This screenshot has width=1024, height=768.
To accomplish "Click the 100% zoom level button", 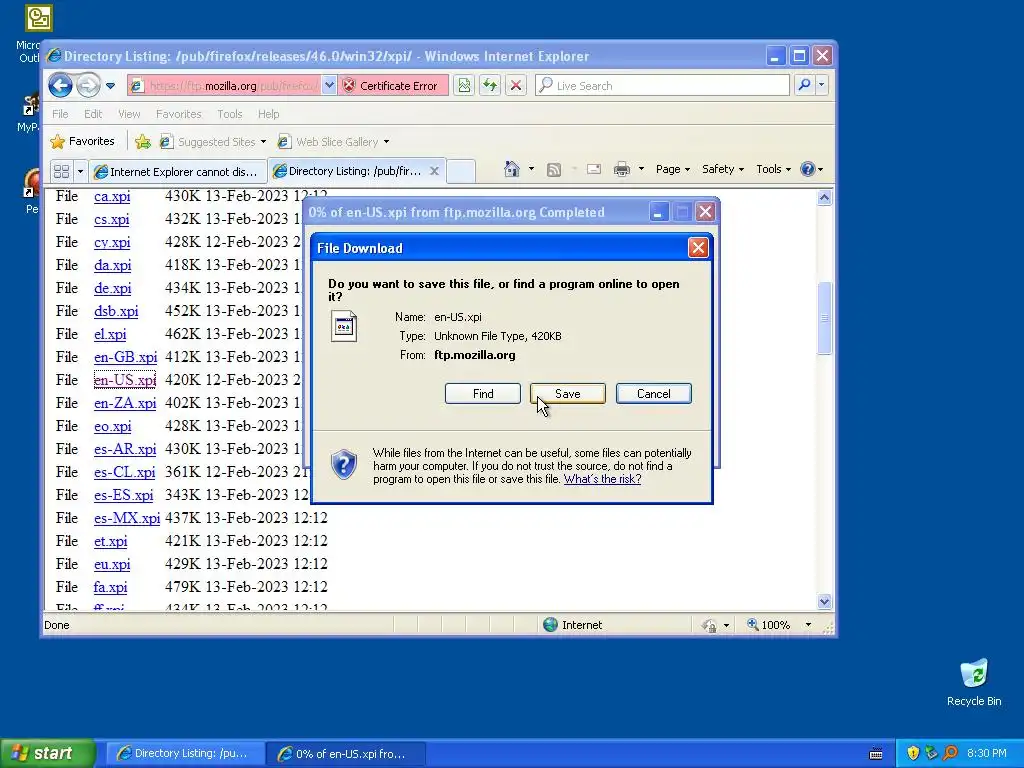I will click(x=769, y=625).
